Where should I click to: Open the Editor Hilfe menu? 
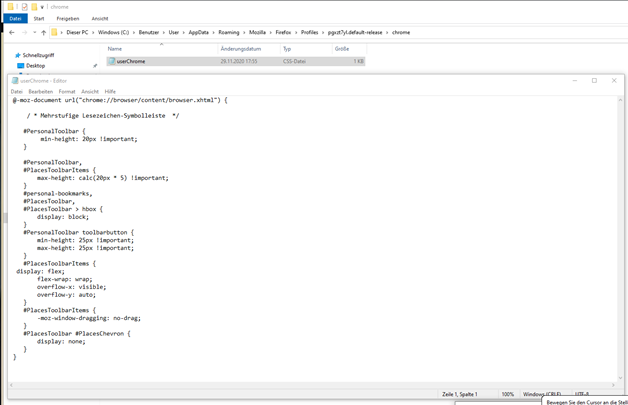(x=110, y=91)
